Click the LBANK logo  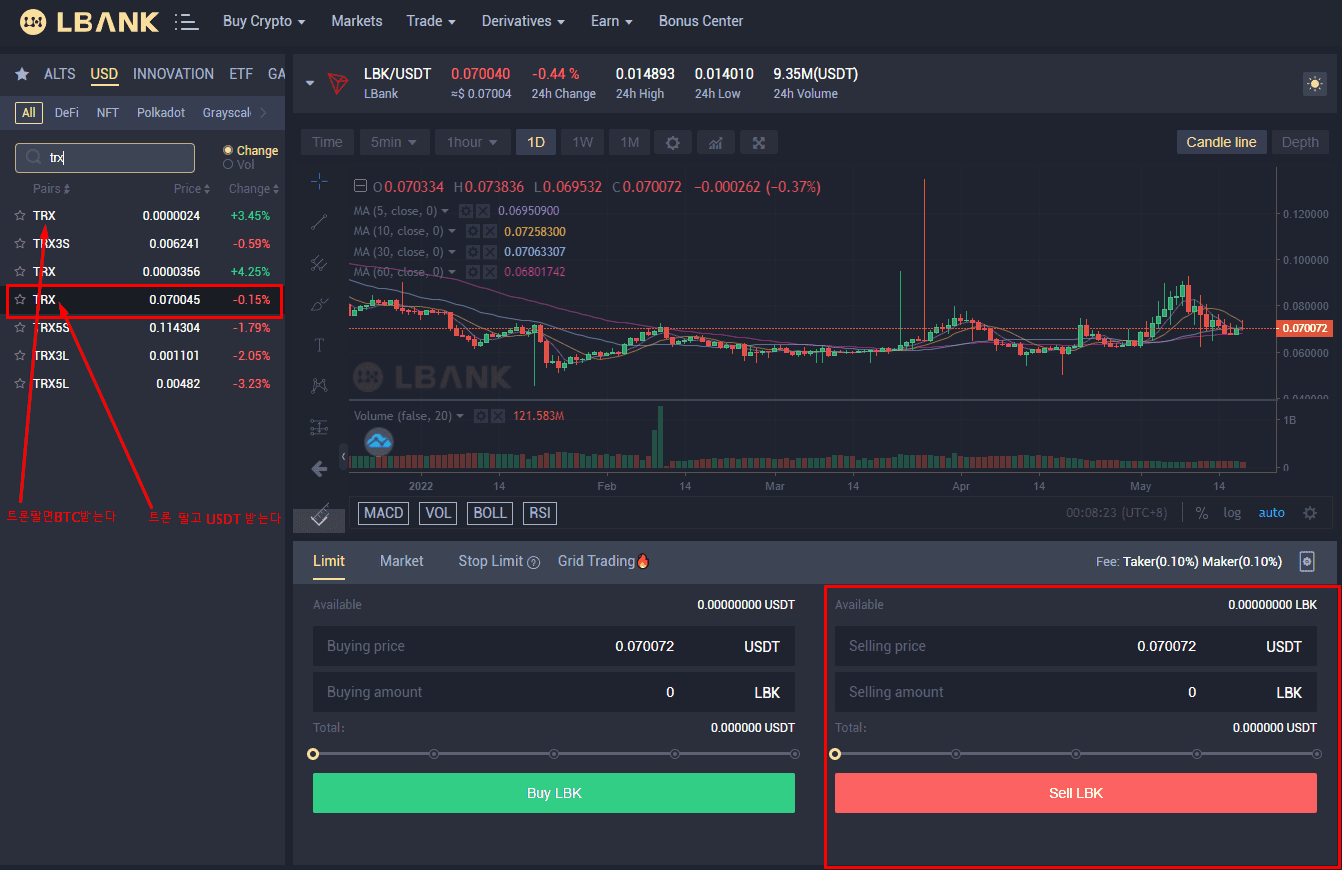89,21
